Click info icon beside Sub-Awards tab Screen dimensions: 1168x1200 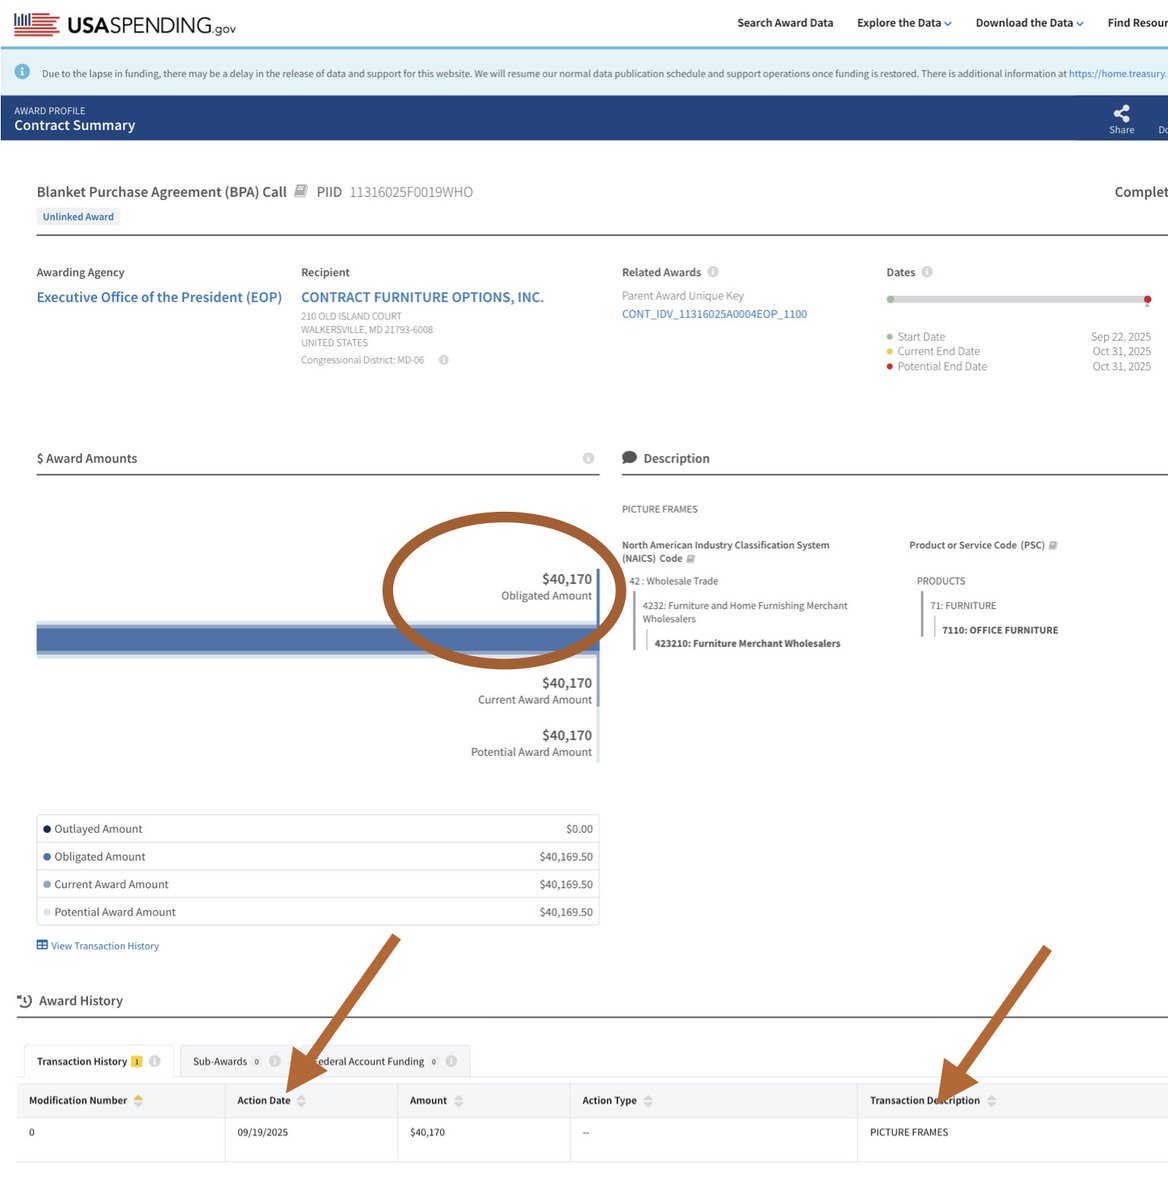[x=275, y=1061]
